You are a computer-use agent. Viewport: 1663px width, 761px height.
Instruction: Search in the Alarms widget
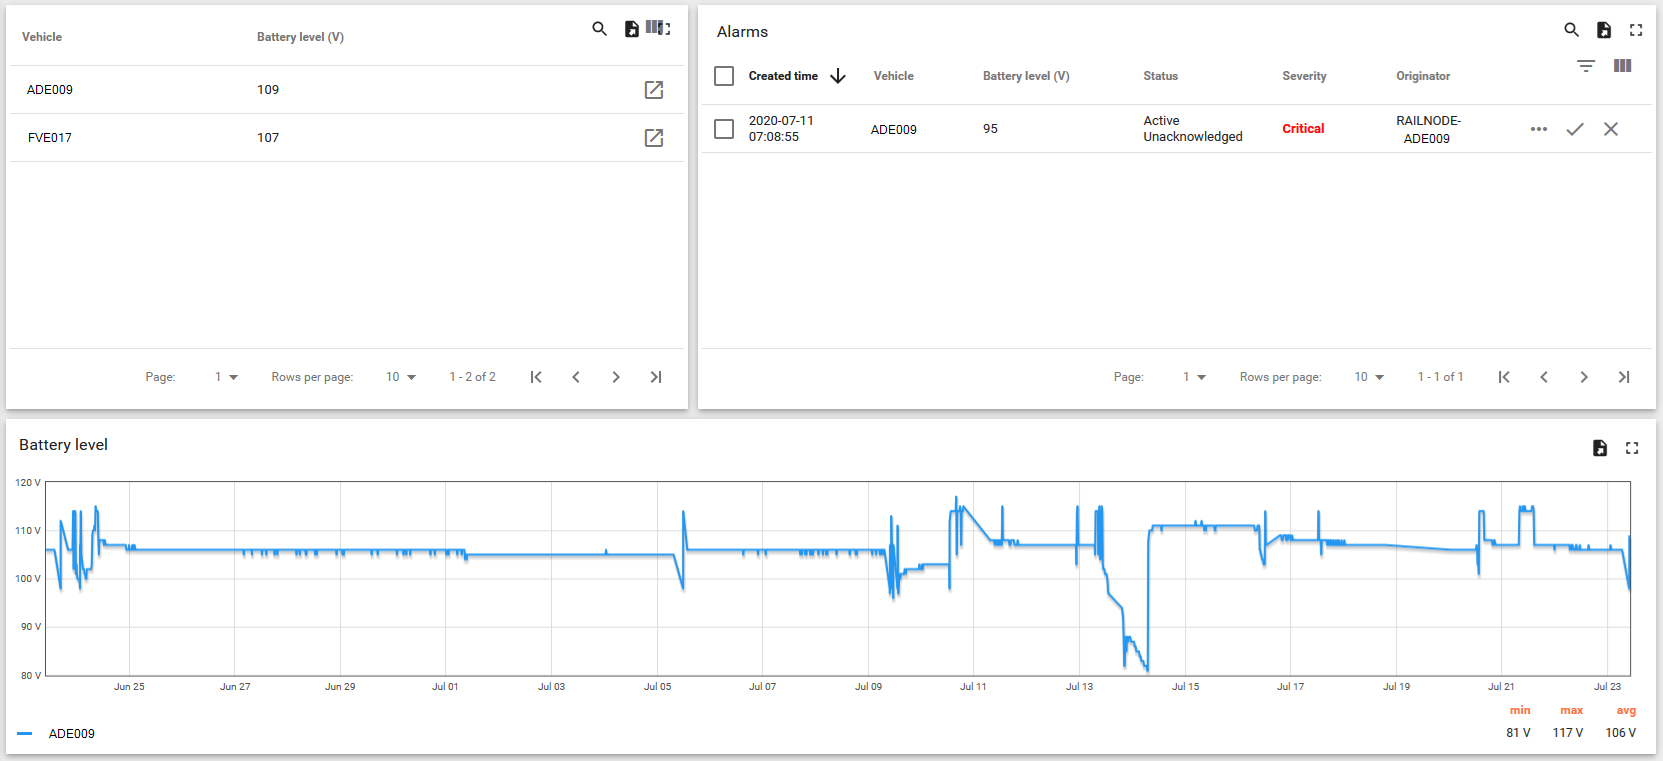coord(1572,30)
